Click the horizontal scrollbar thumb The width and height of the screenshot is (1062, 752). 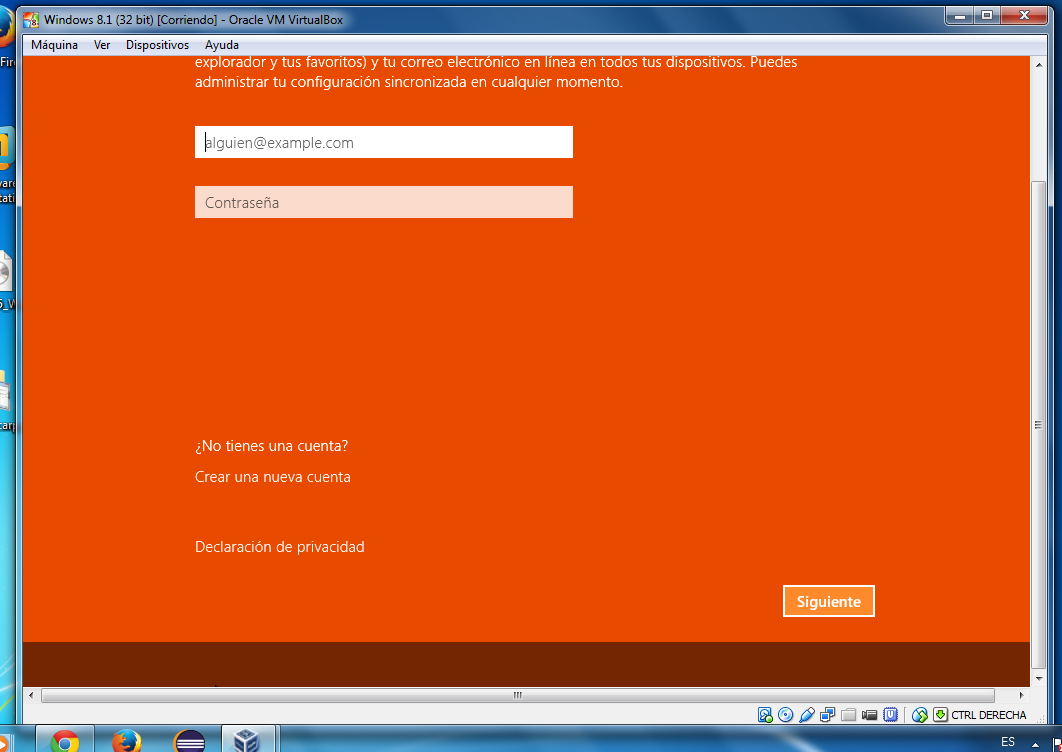pos(517,695)
